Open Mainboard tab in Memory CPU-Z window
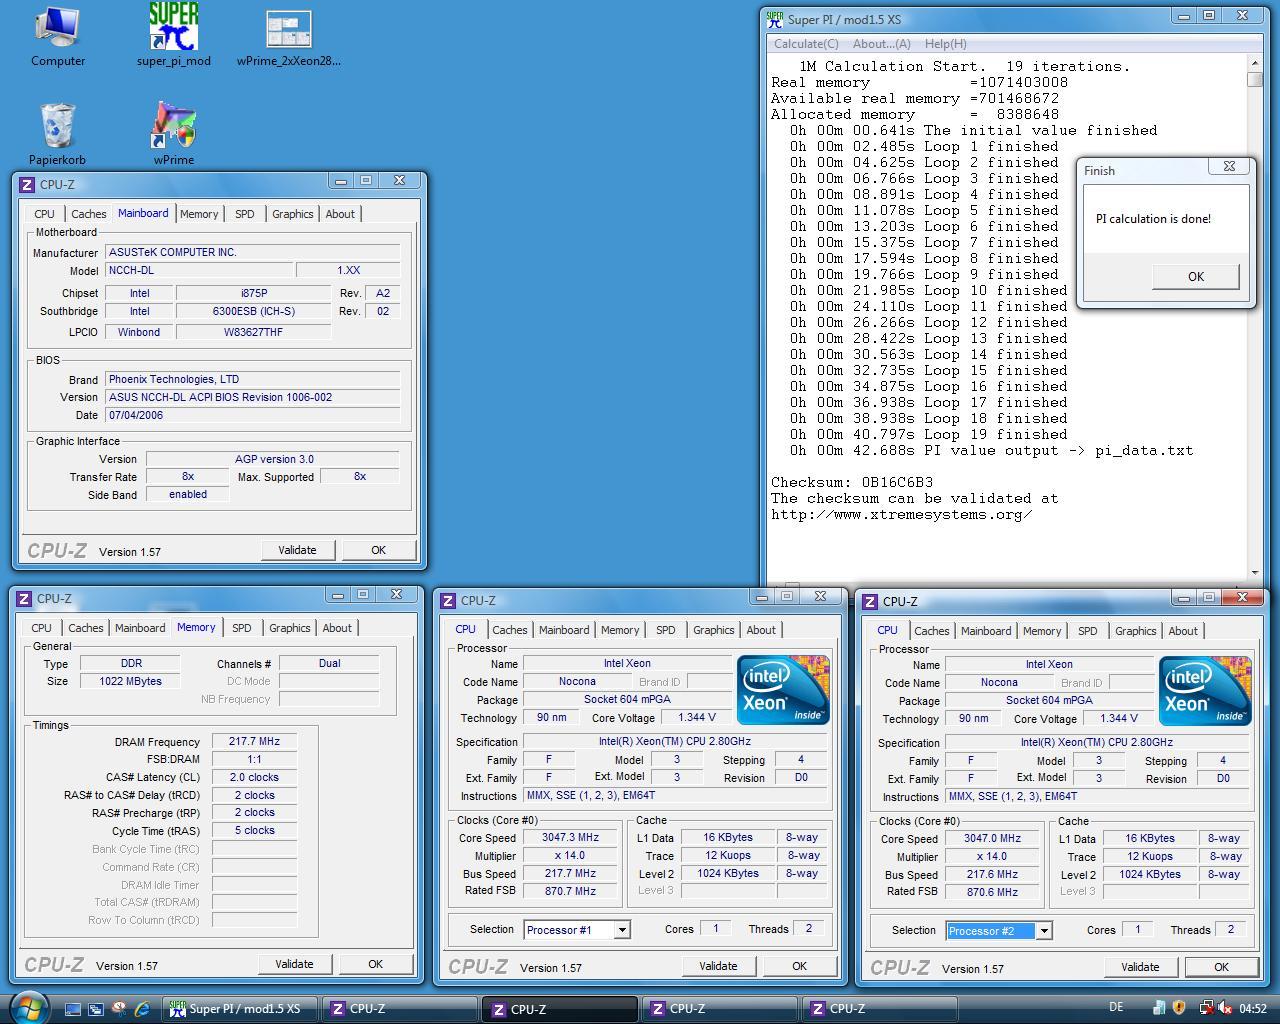Image resolution: width=1280 pixels, height=1024 pixels. tap(140, 628)
